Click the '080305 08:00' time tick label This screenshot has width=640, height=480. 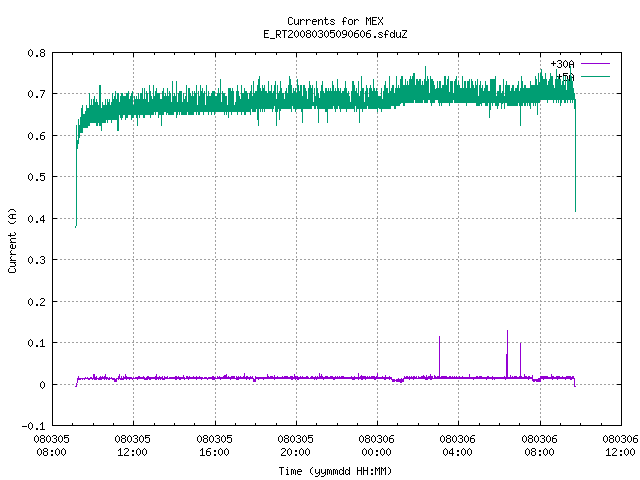pos(51,446)
